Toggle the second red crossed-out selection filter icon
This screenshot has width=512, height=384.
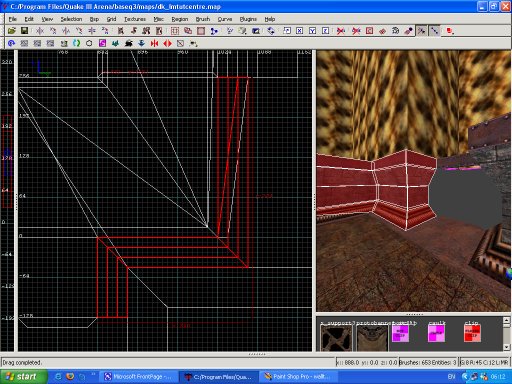click(356, 31)
